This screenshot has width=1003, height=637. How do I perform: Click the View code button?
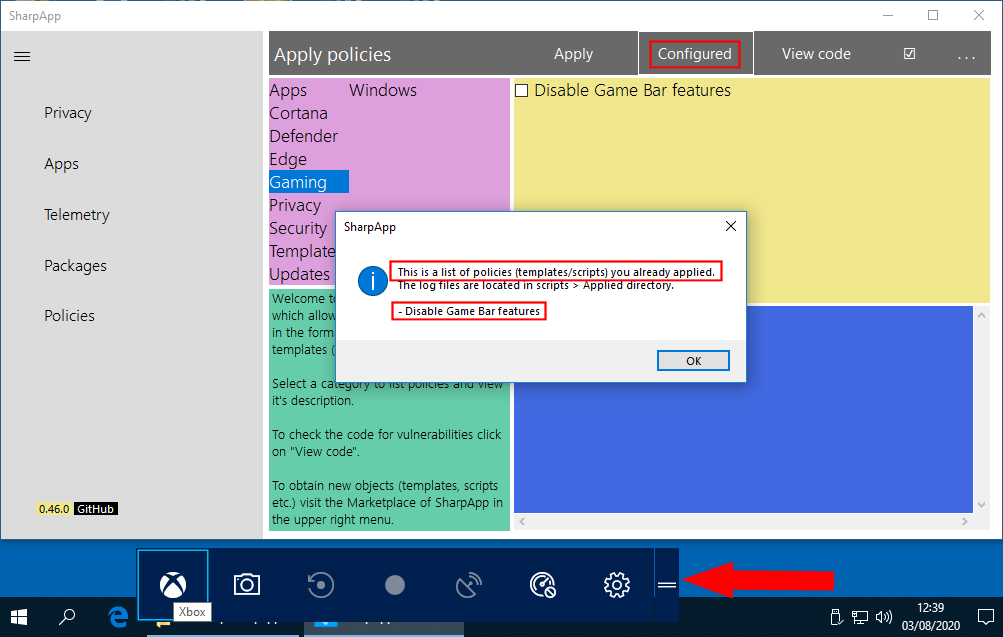816,54
